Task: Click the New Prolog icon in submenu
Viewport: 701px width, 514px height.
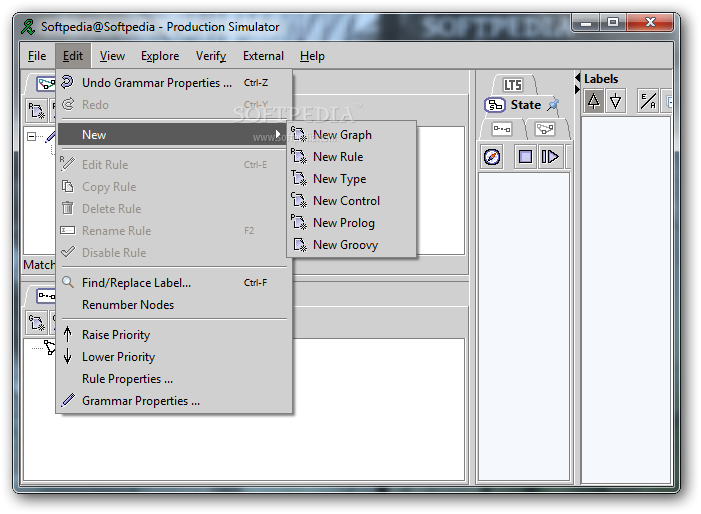Action: click(299, 222)
